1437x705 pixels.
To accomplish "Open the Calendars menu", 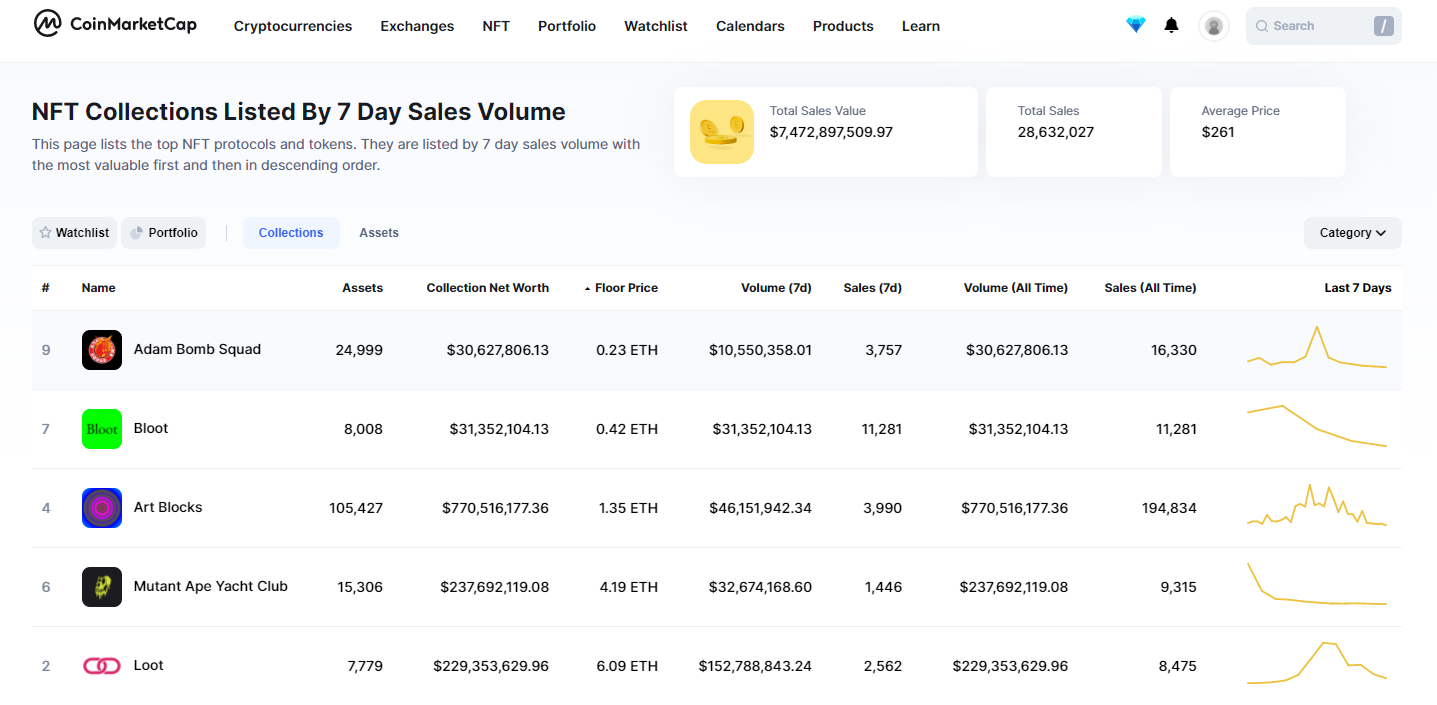I will [x=750, y=26].
